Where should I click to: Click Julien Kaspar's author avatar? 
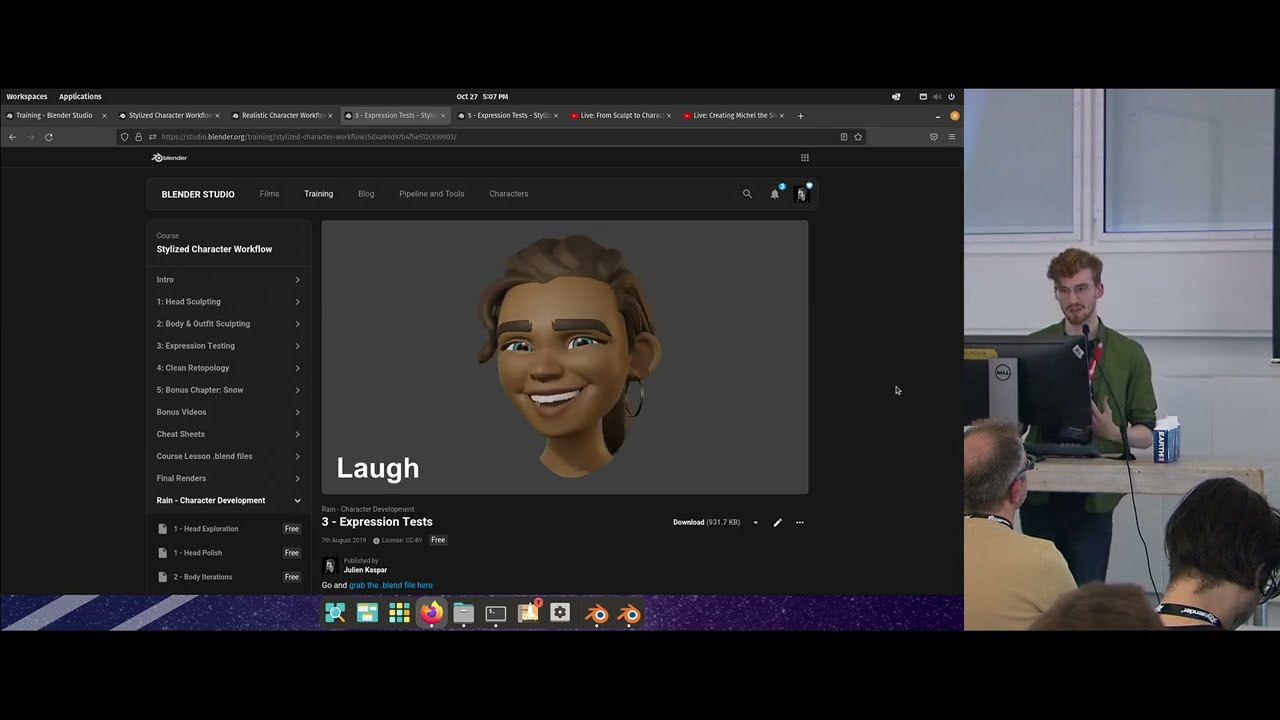click(x=330, y=566)
